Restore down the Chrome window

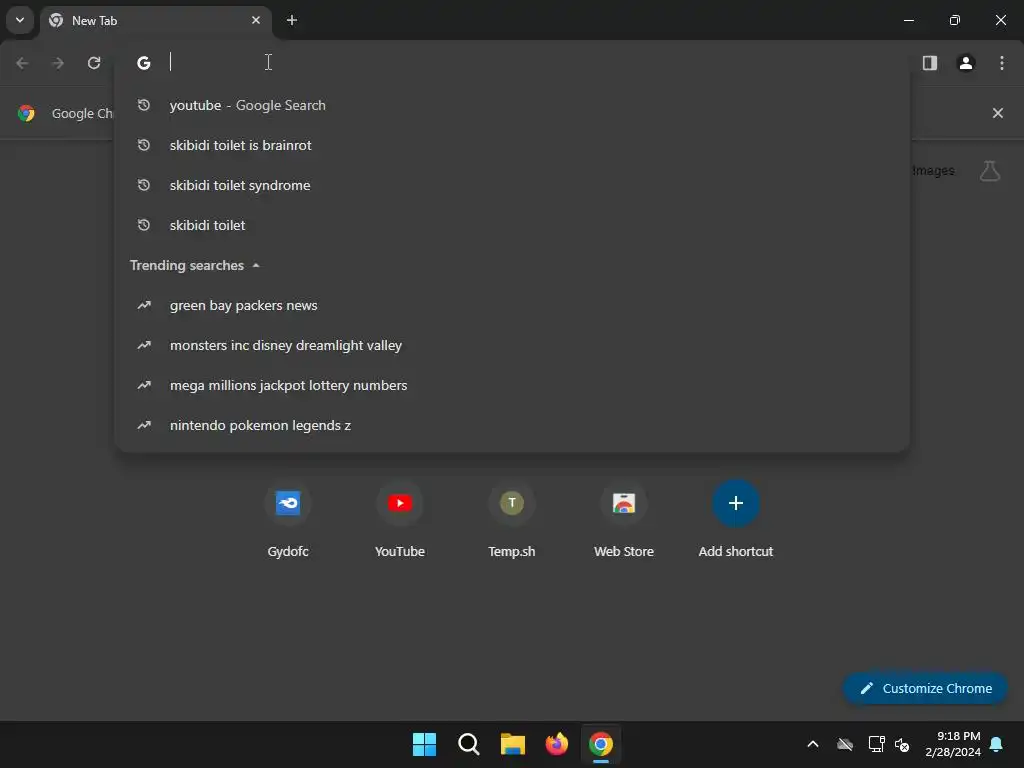click(x=955, y=20)
